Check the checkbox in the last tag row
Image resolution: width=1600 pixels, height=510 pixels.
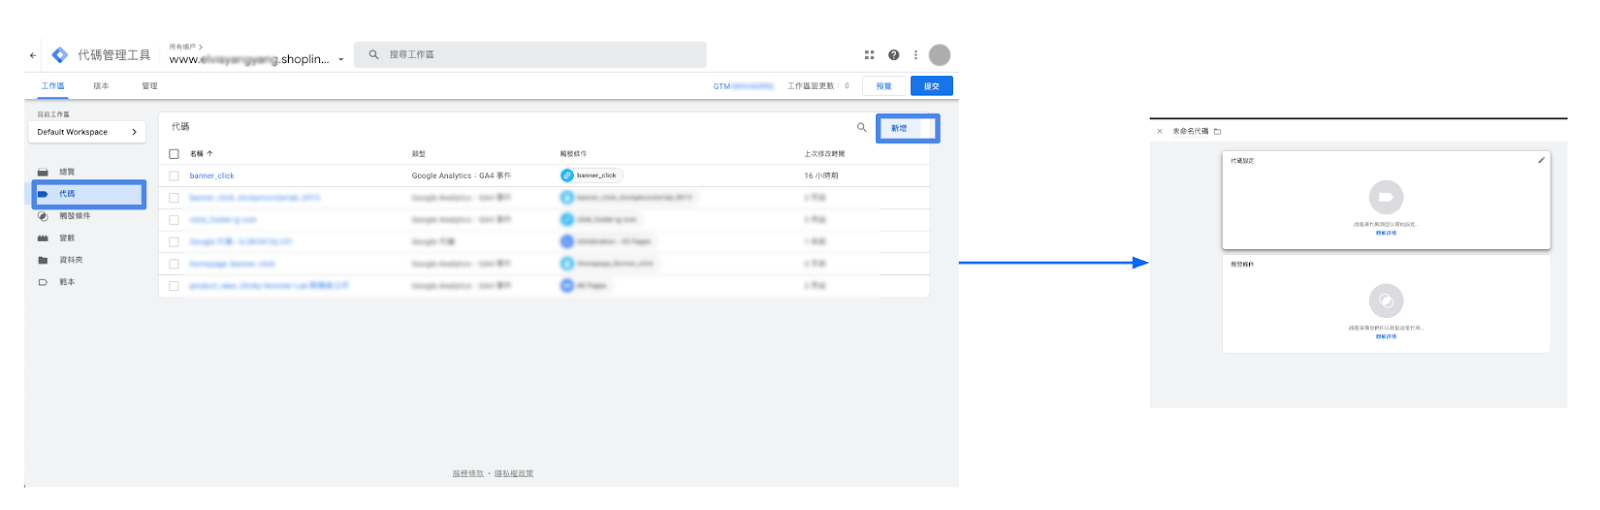pyautogui.click(x=174, y=286)
